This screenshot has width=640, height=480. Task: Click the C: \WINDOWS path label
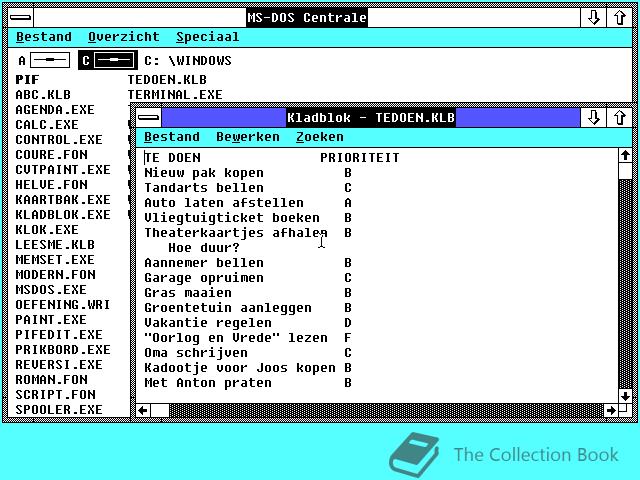tap(188, 61)
